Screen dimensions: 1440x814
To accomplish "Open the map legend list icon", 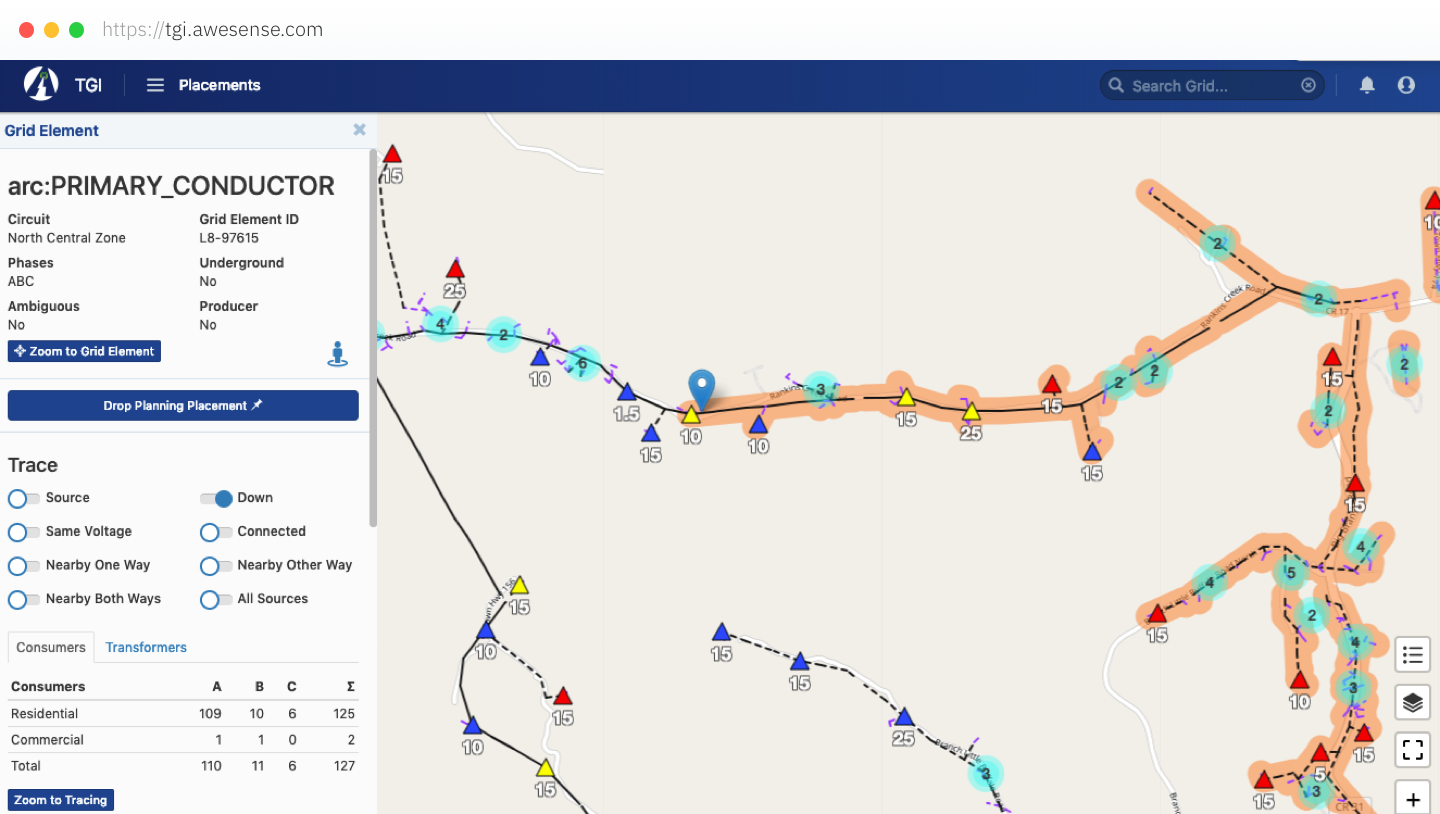I will 1412,654.
